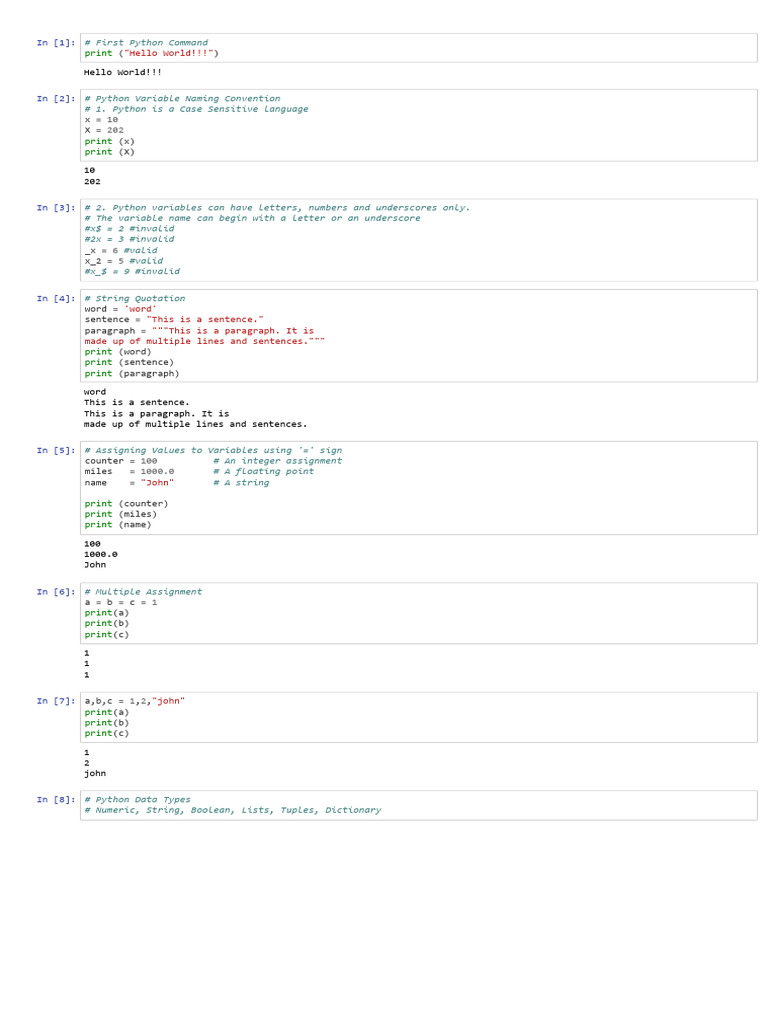Click the '# A string' comment
The image size is (768, 1024).
[x=241, y=483]
